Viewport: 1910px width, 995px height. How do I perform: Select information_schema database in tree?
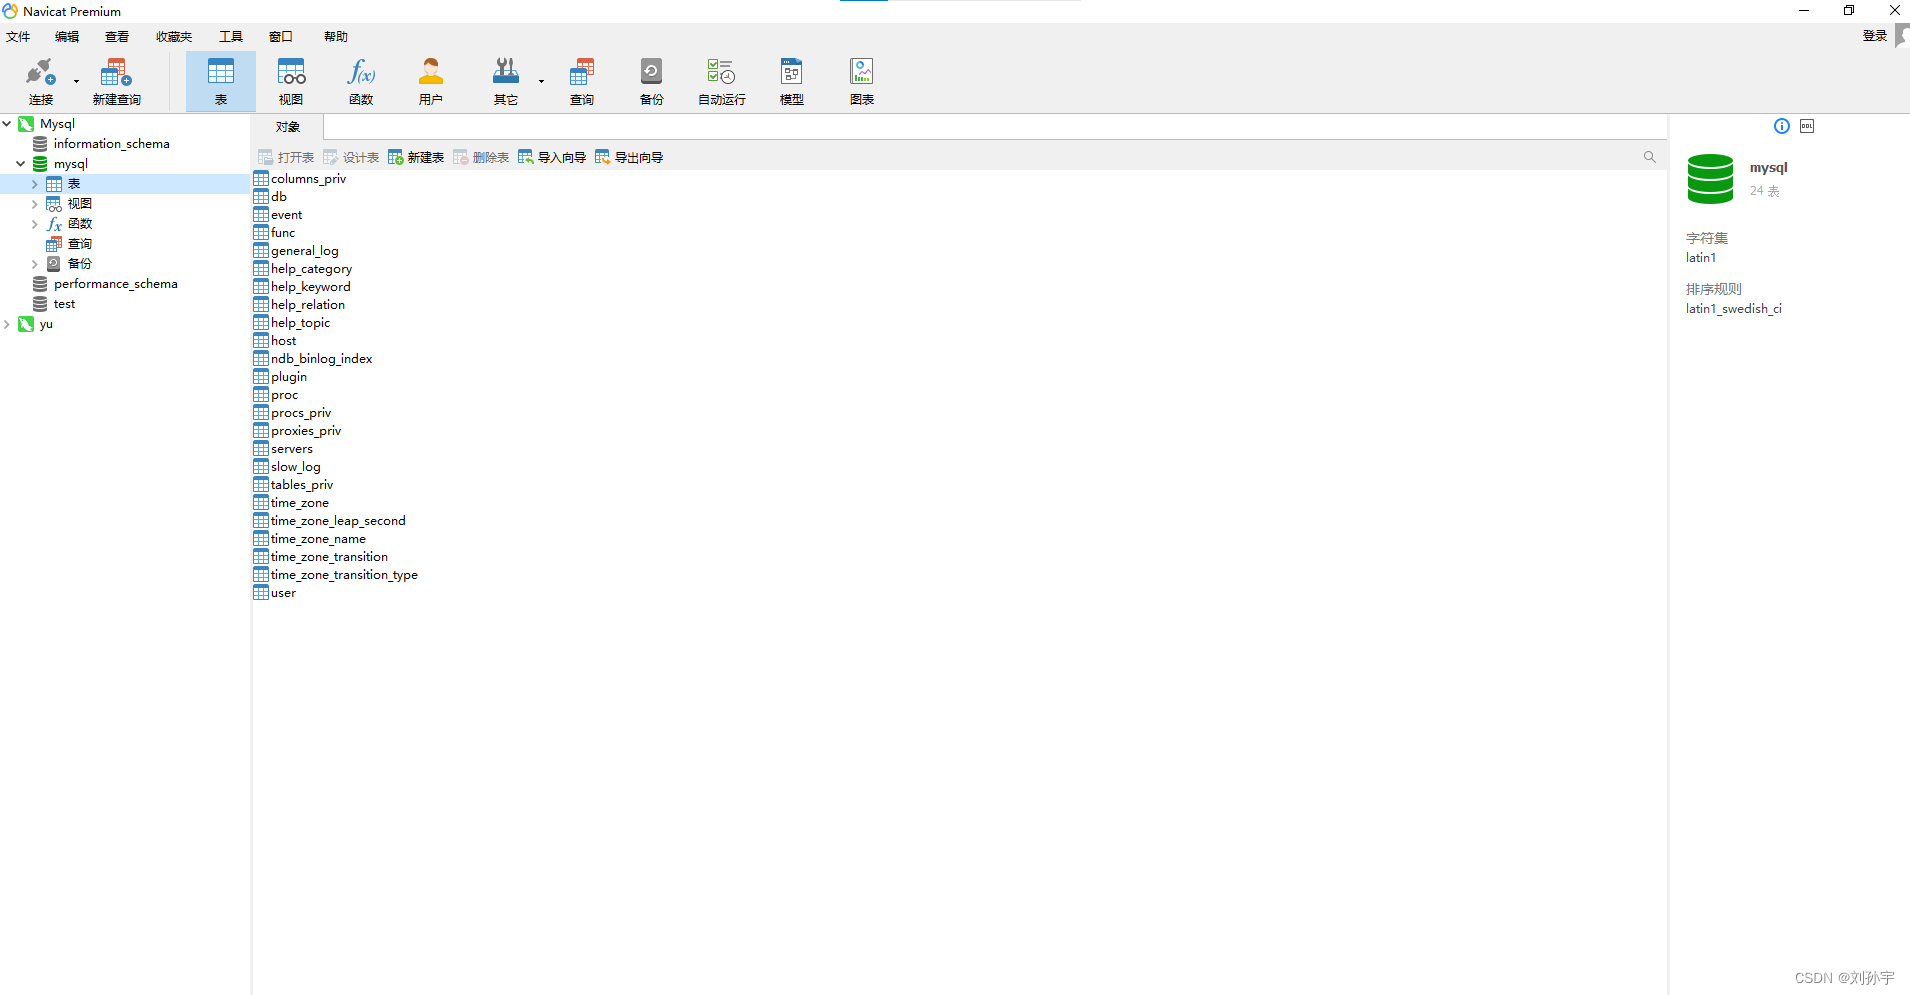pos(111,144)
